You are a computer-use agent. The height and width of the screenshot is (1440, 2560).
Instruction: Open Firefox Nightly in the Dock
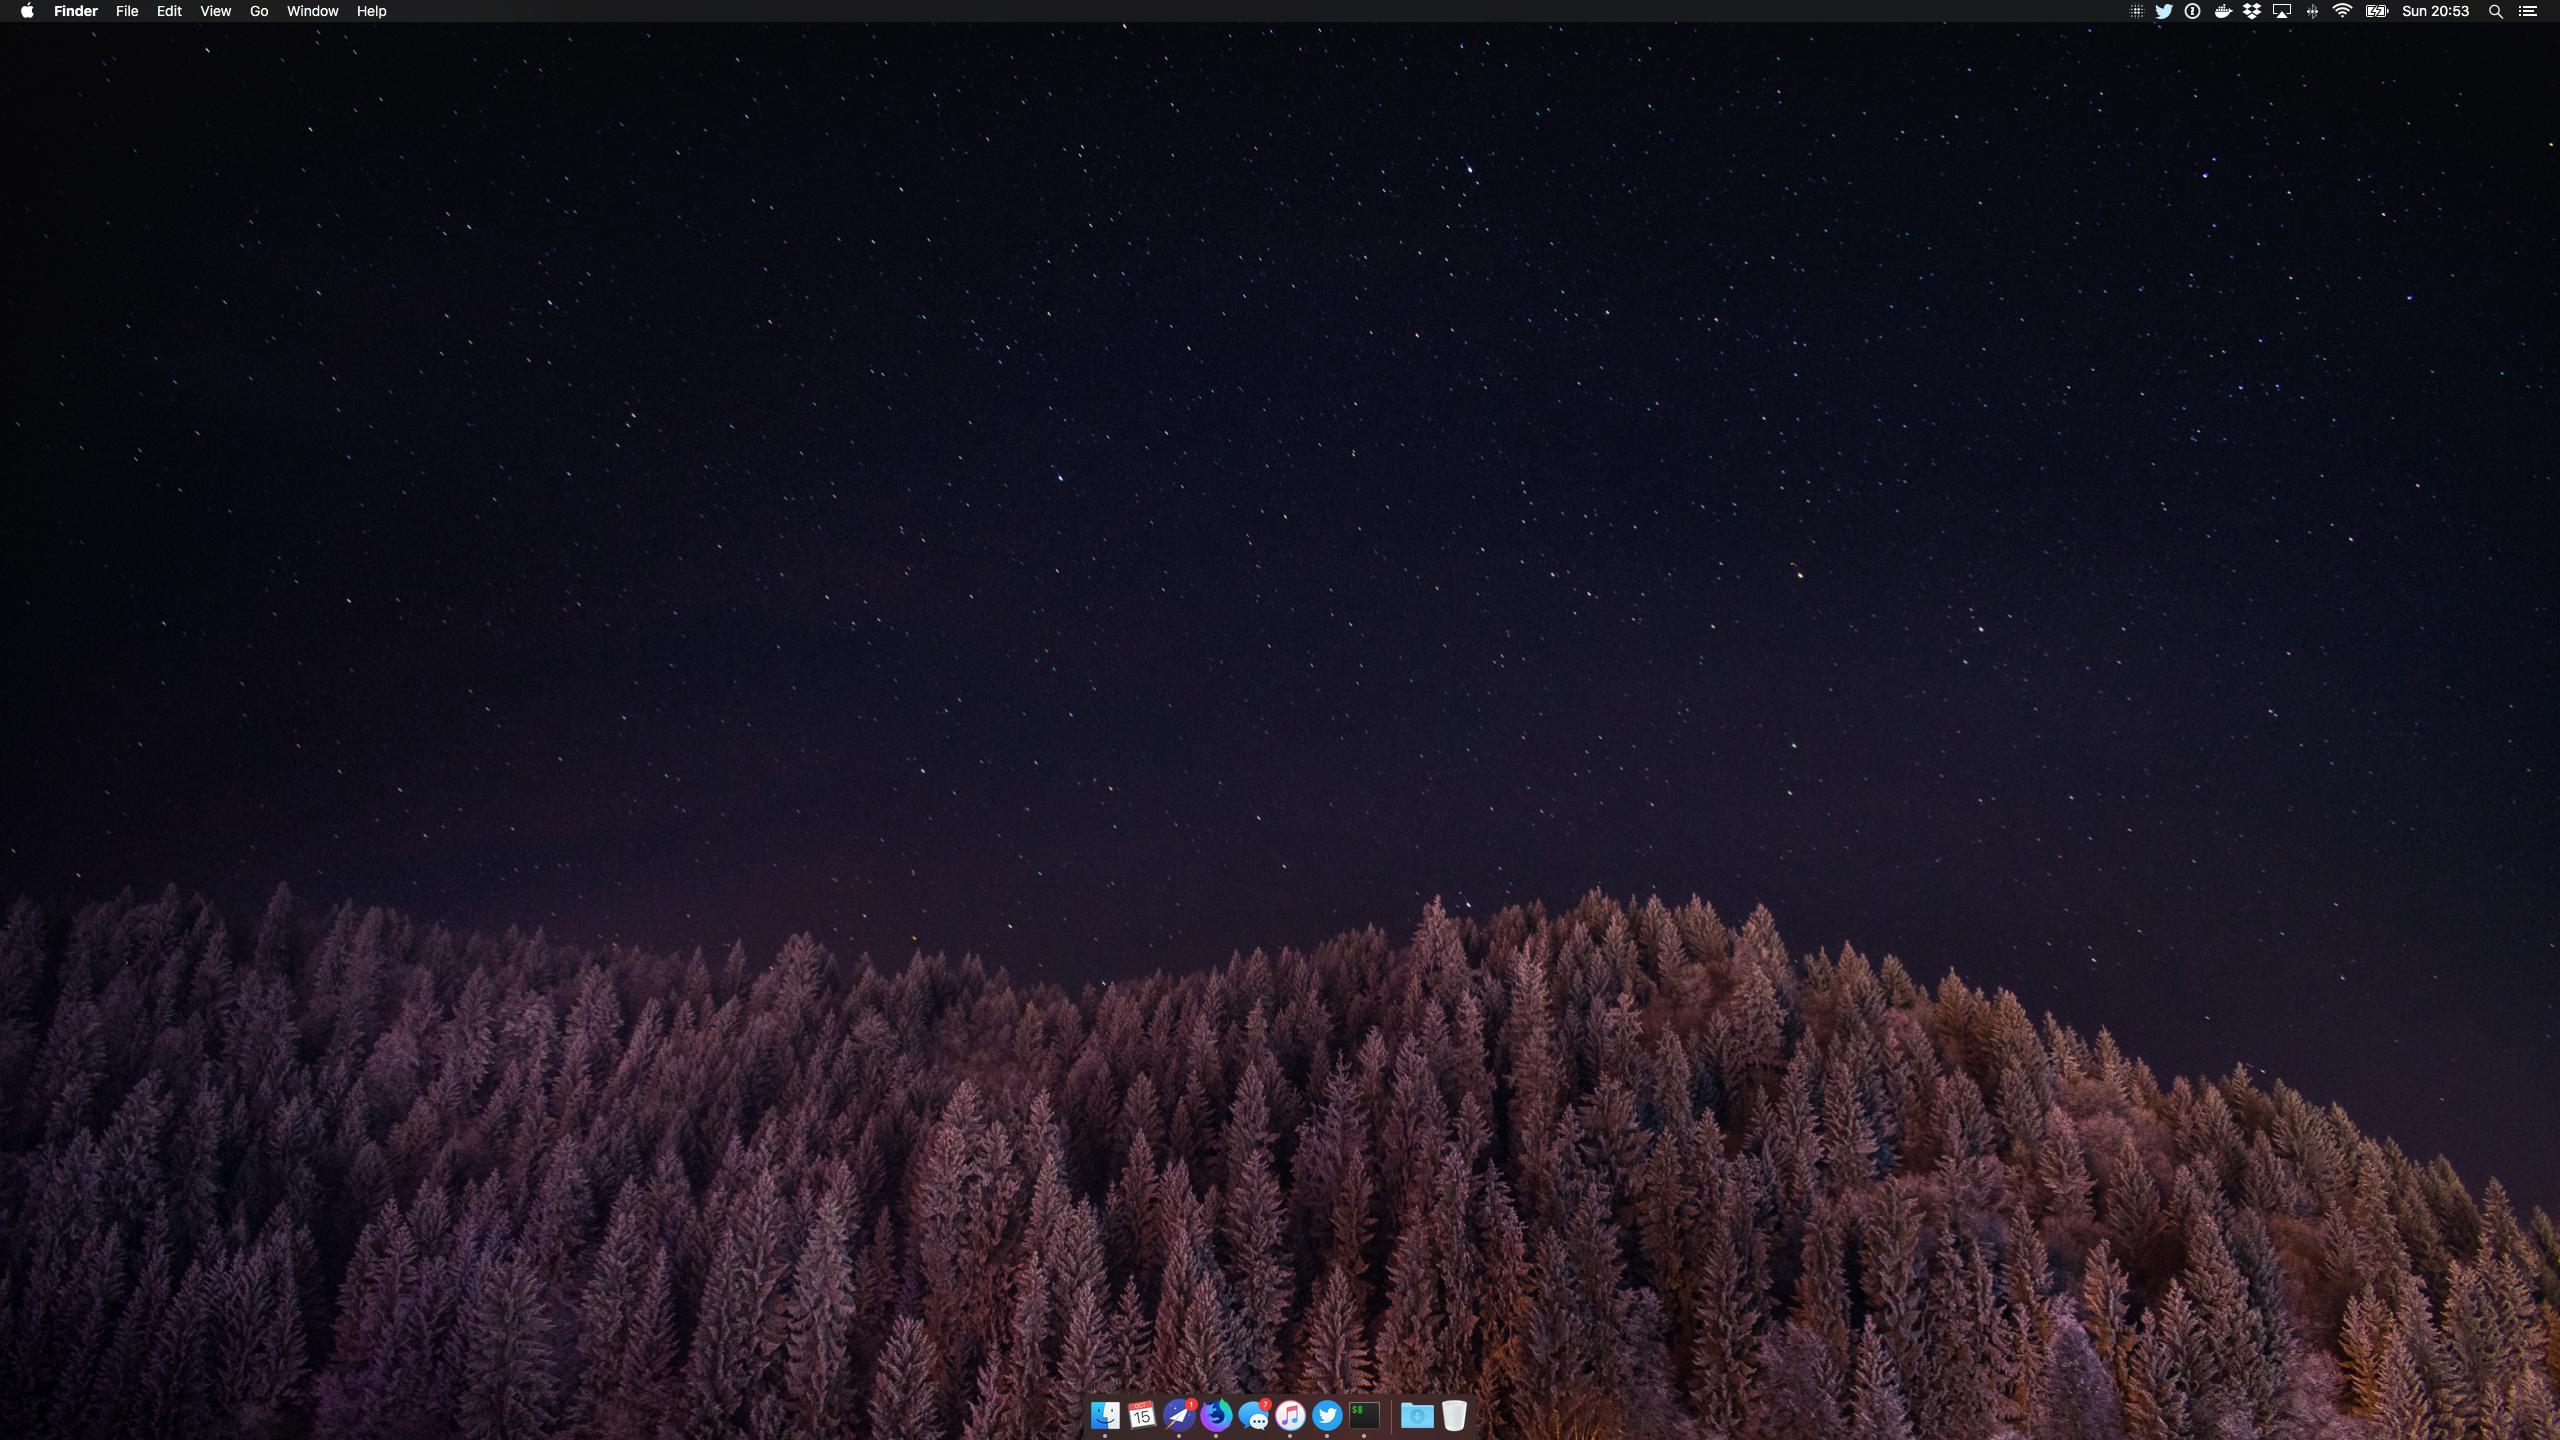coord(1216,1415)
